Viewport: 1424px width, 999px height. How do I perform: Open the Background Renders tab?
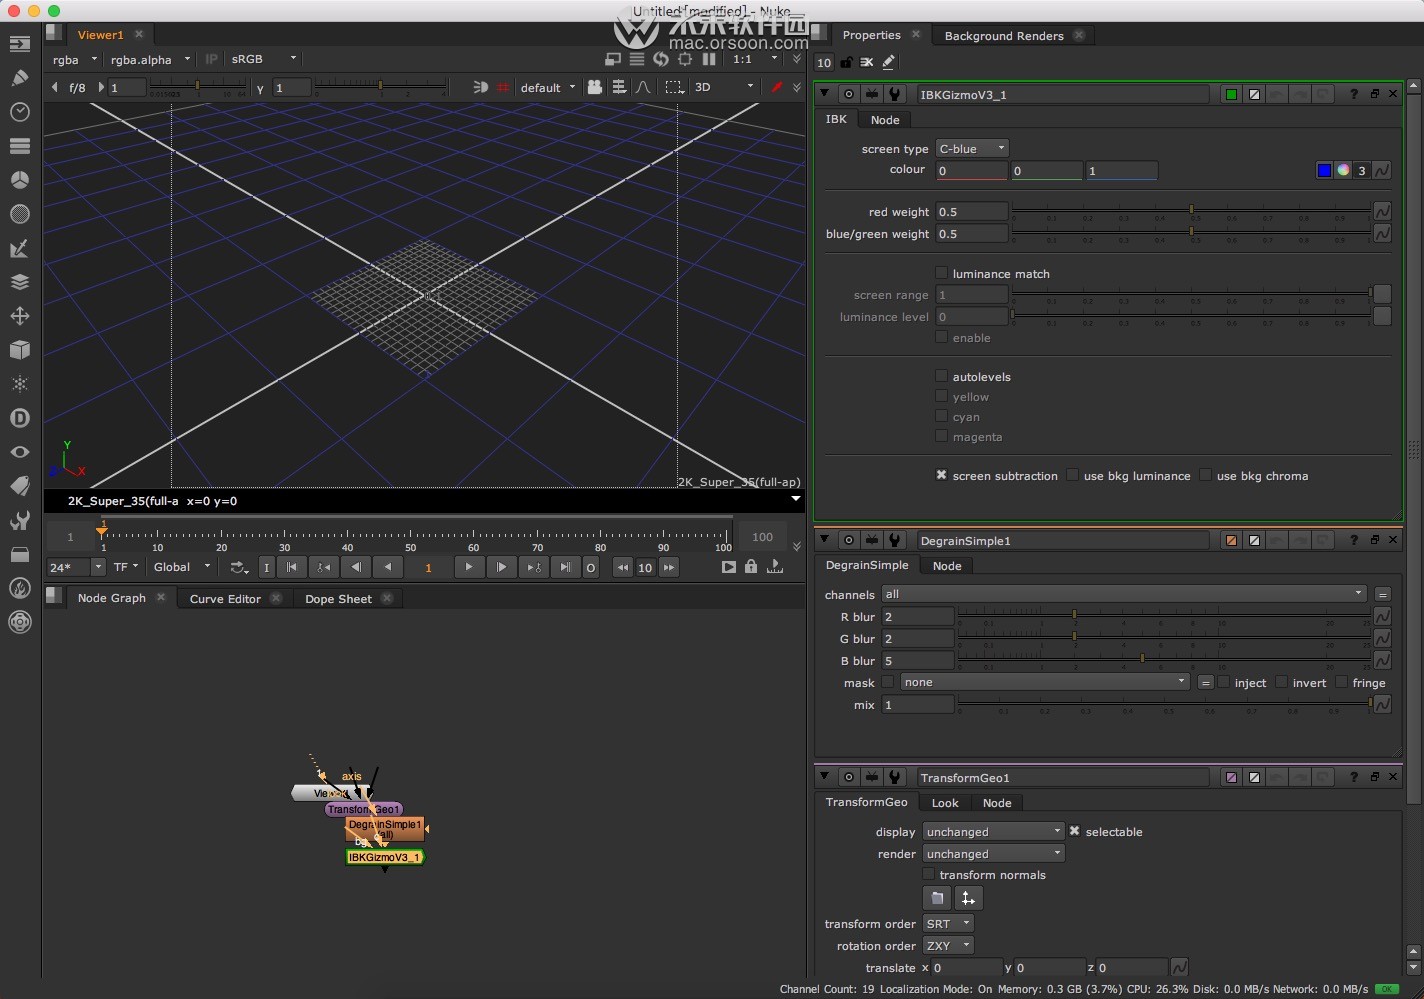(x=1004, y=35)
